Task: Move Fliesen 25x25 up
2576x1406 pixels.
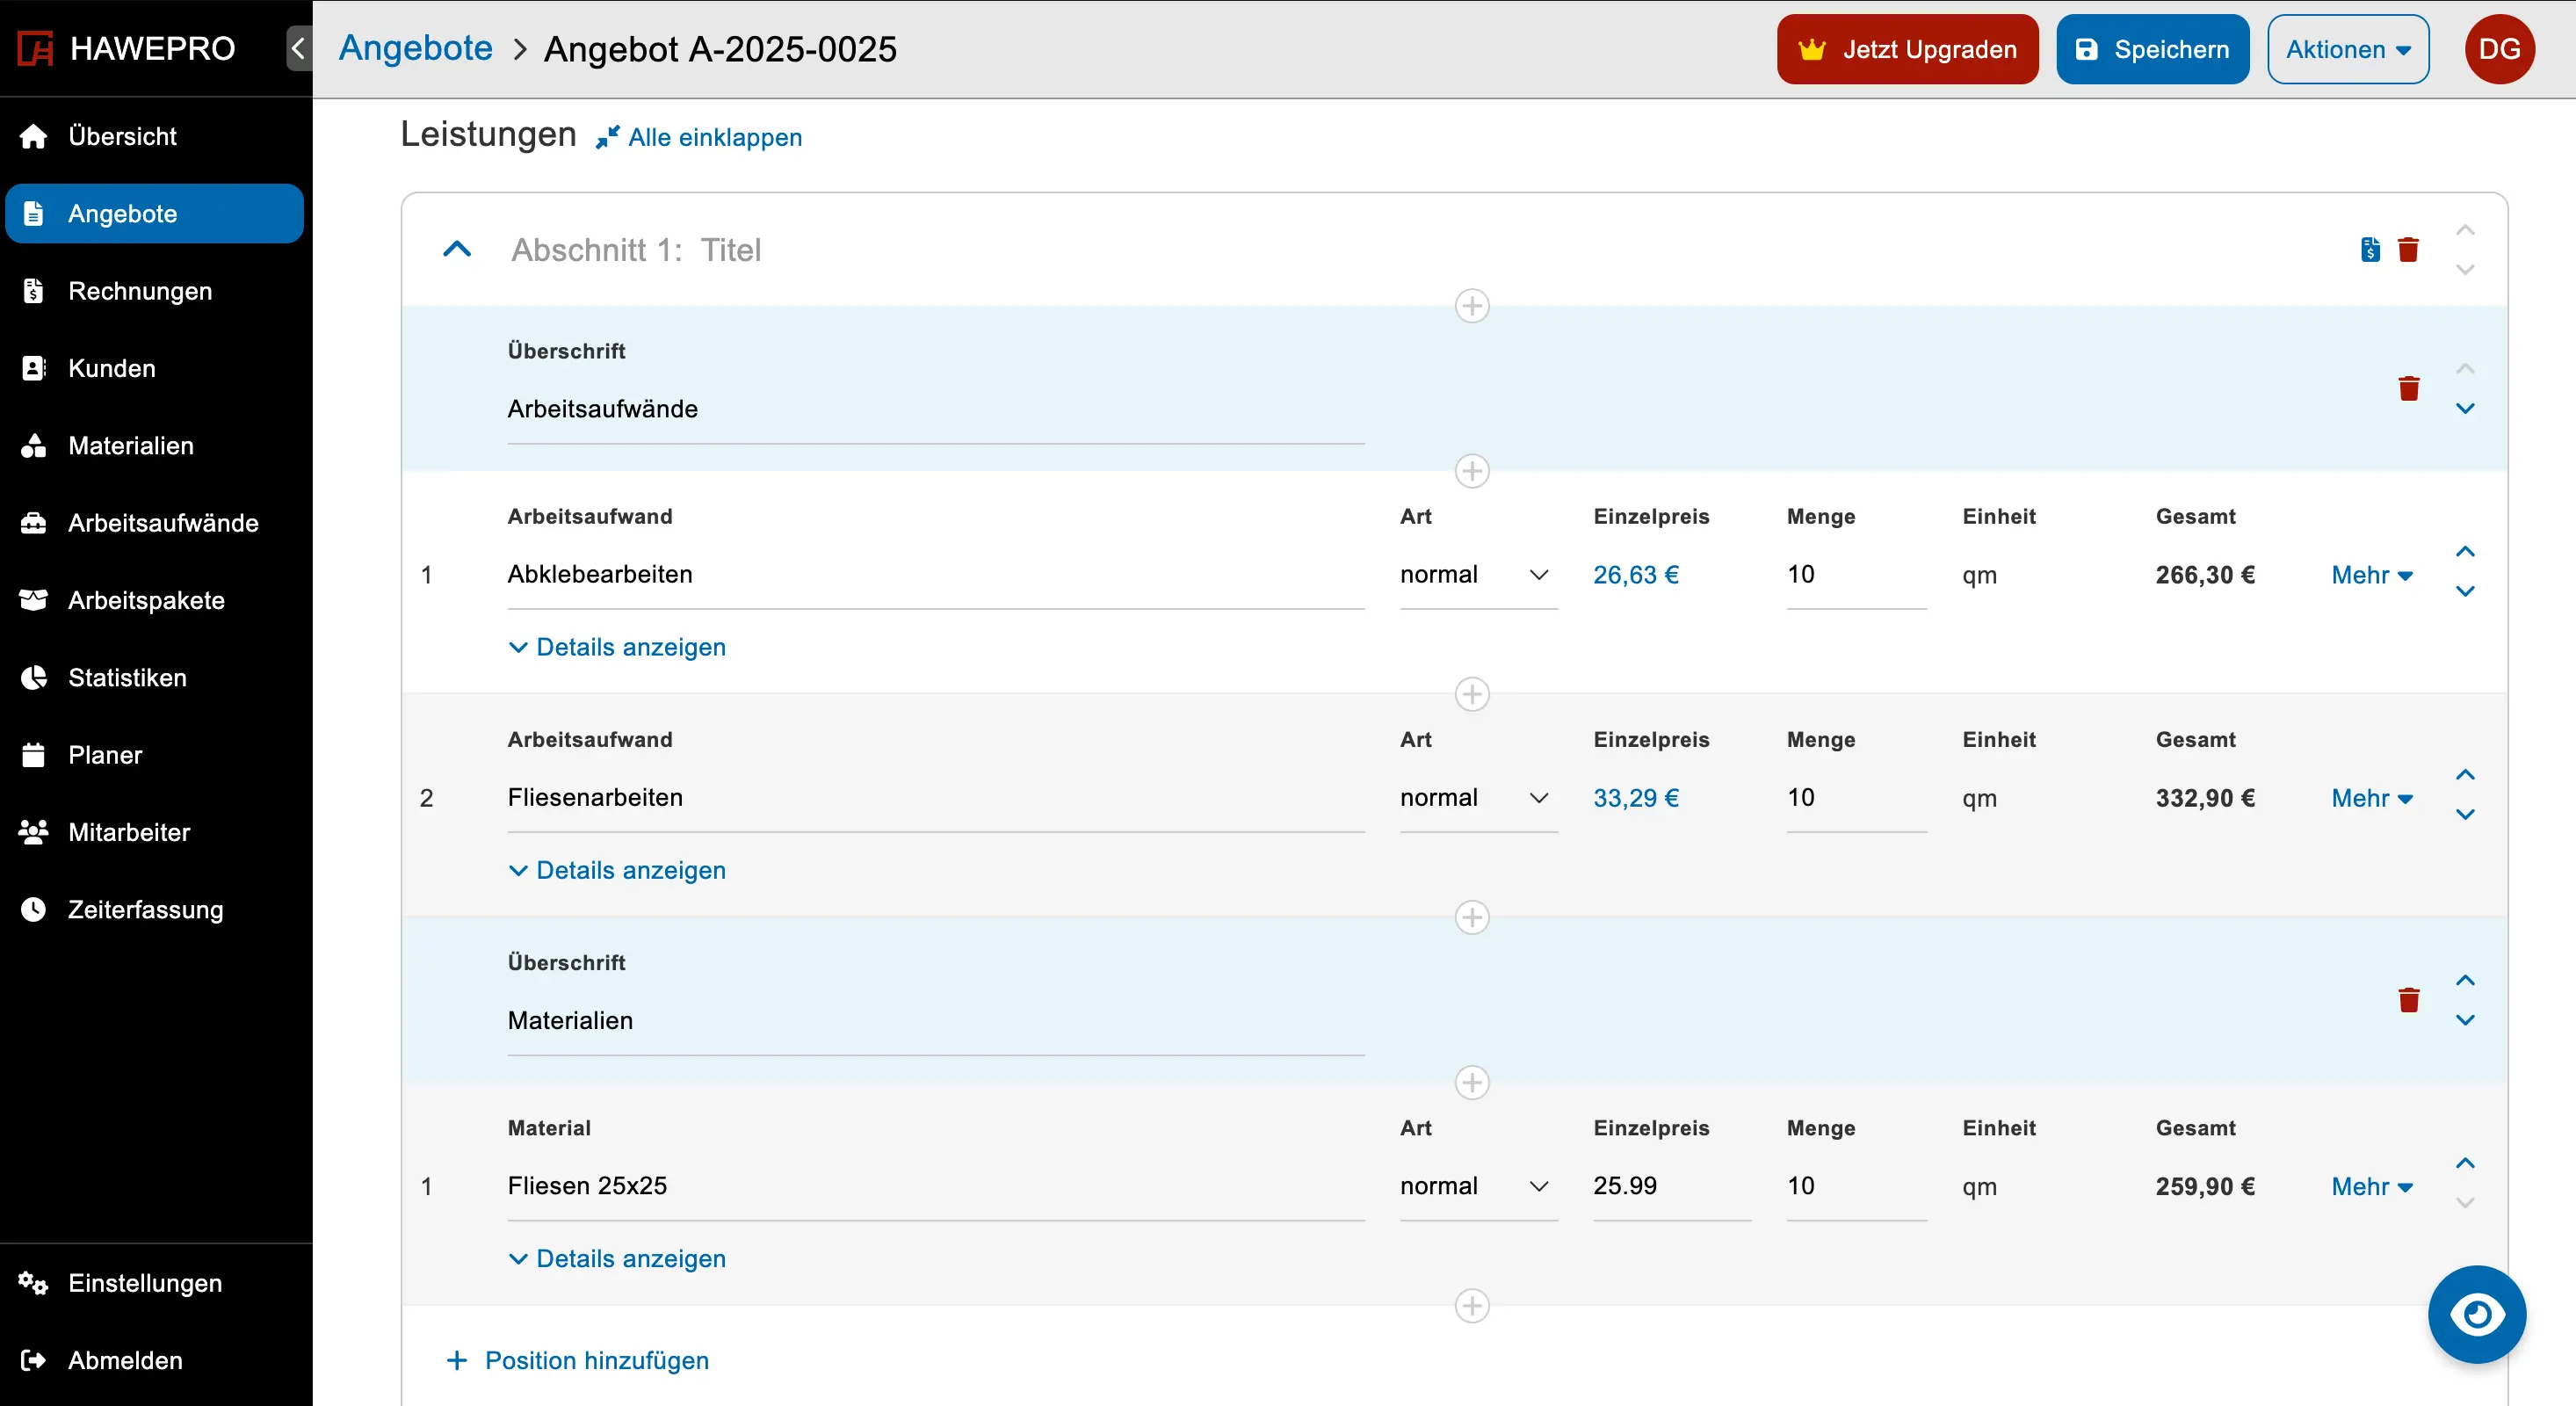Action: tap(2465, 1163)
